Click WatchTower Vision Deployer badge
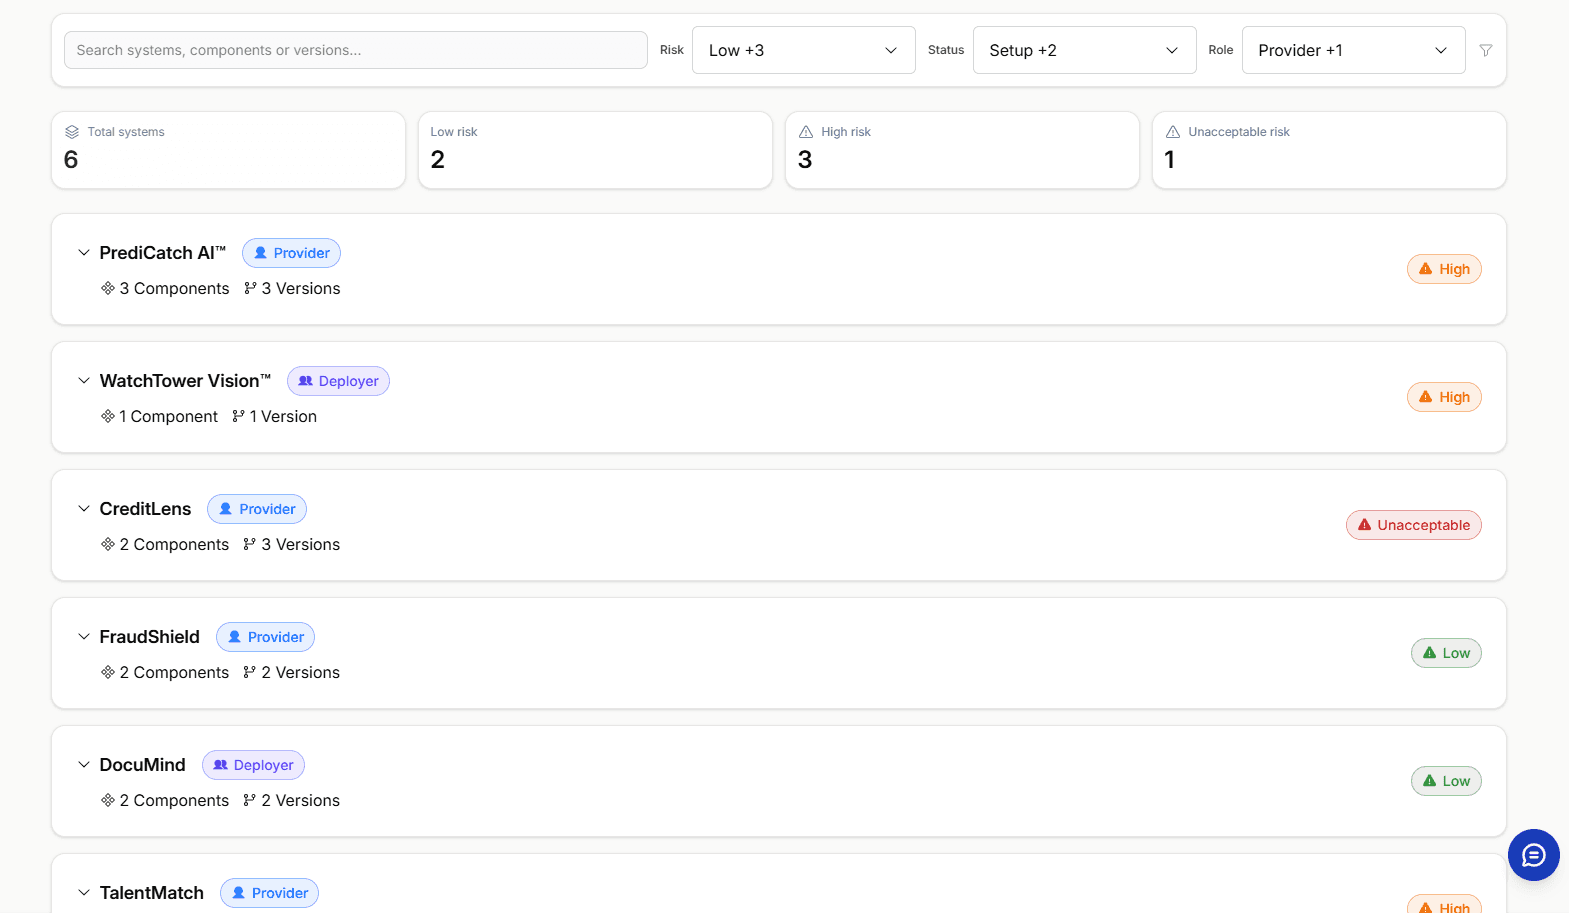This screenshot has width=1569, height=913. 338,381
